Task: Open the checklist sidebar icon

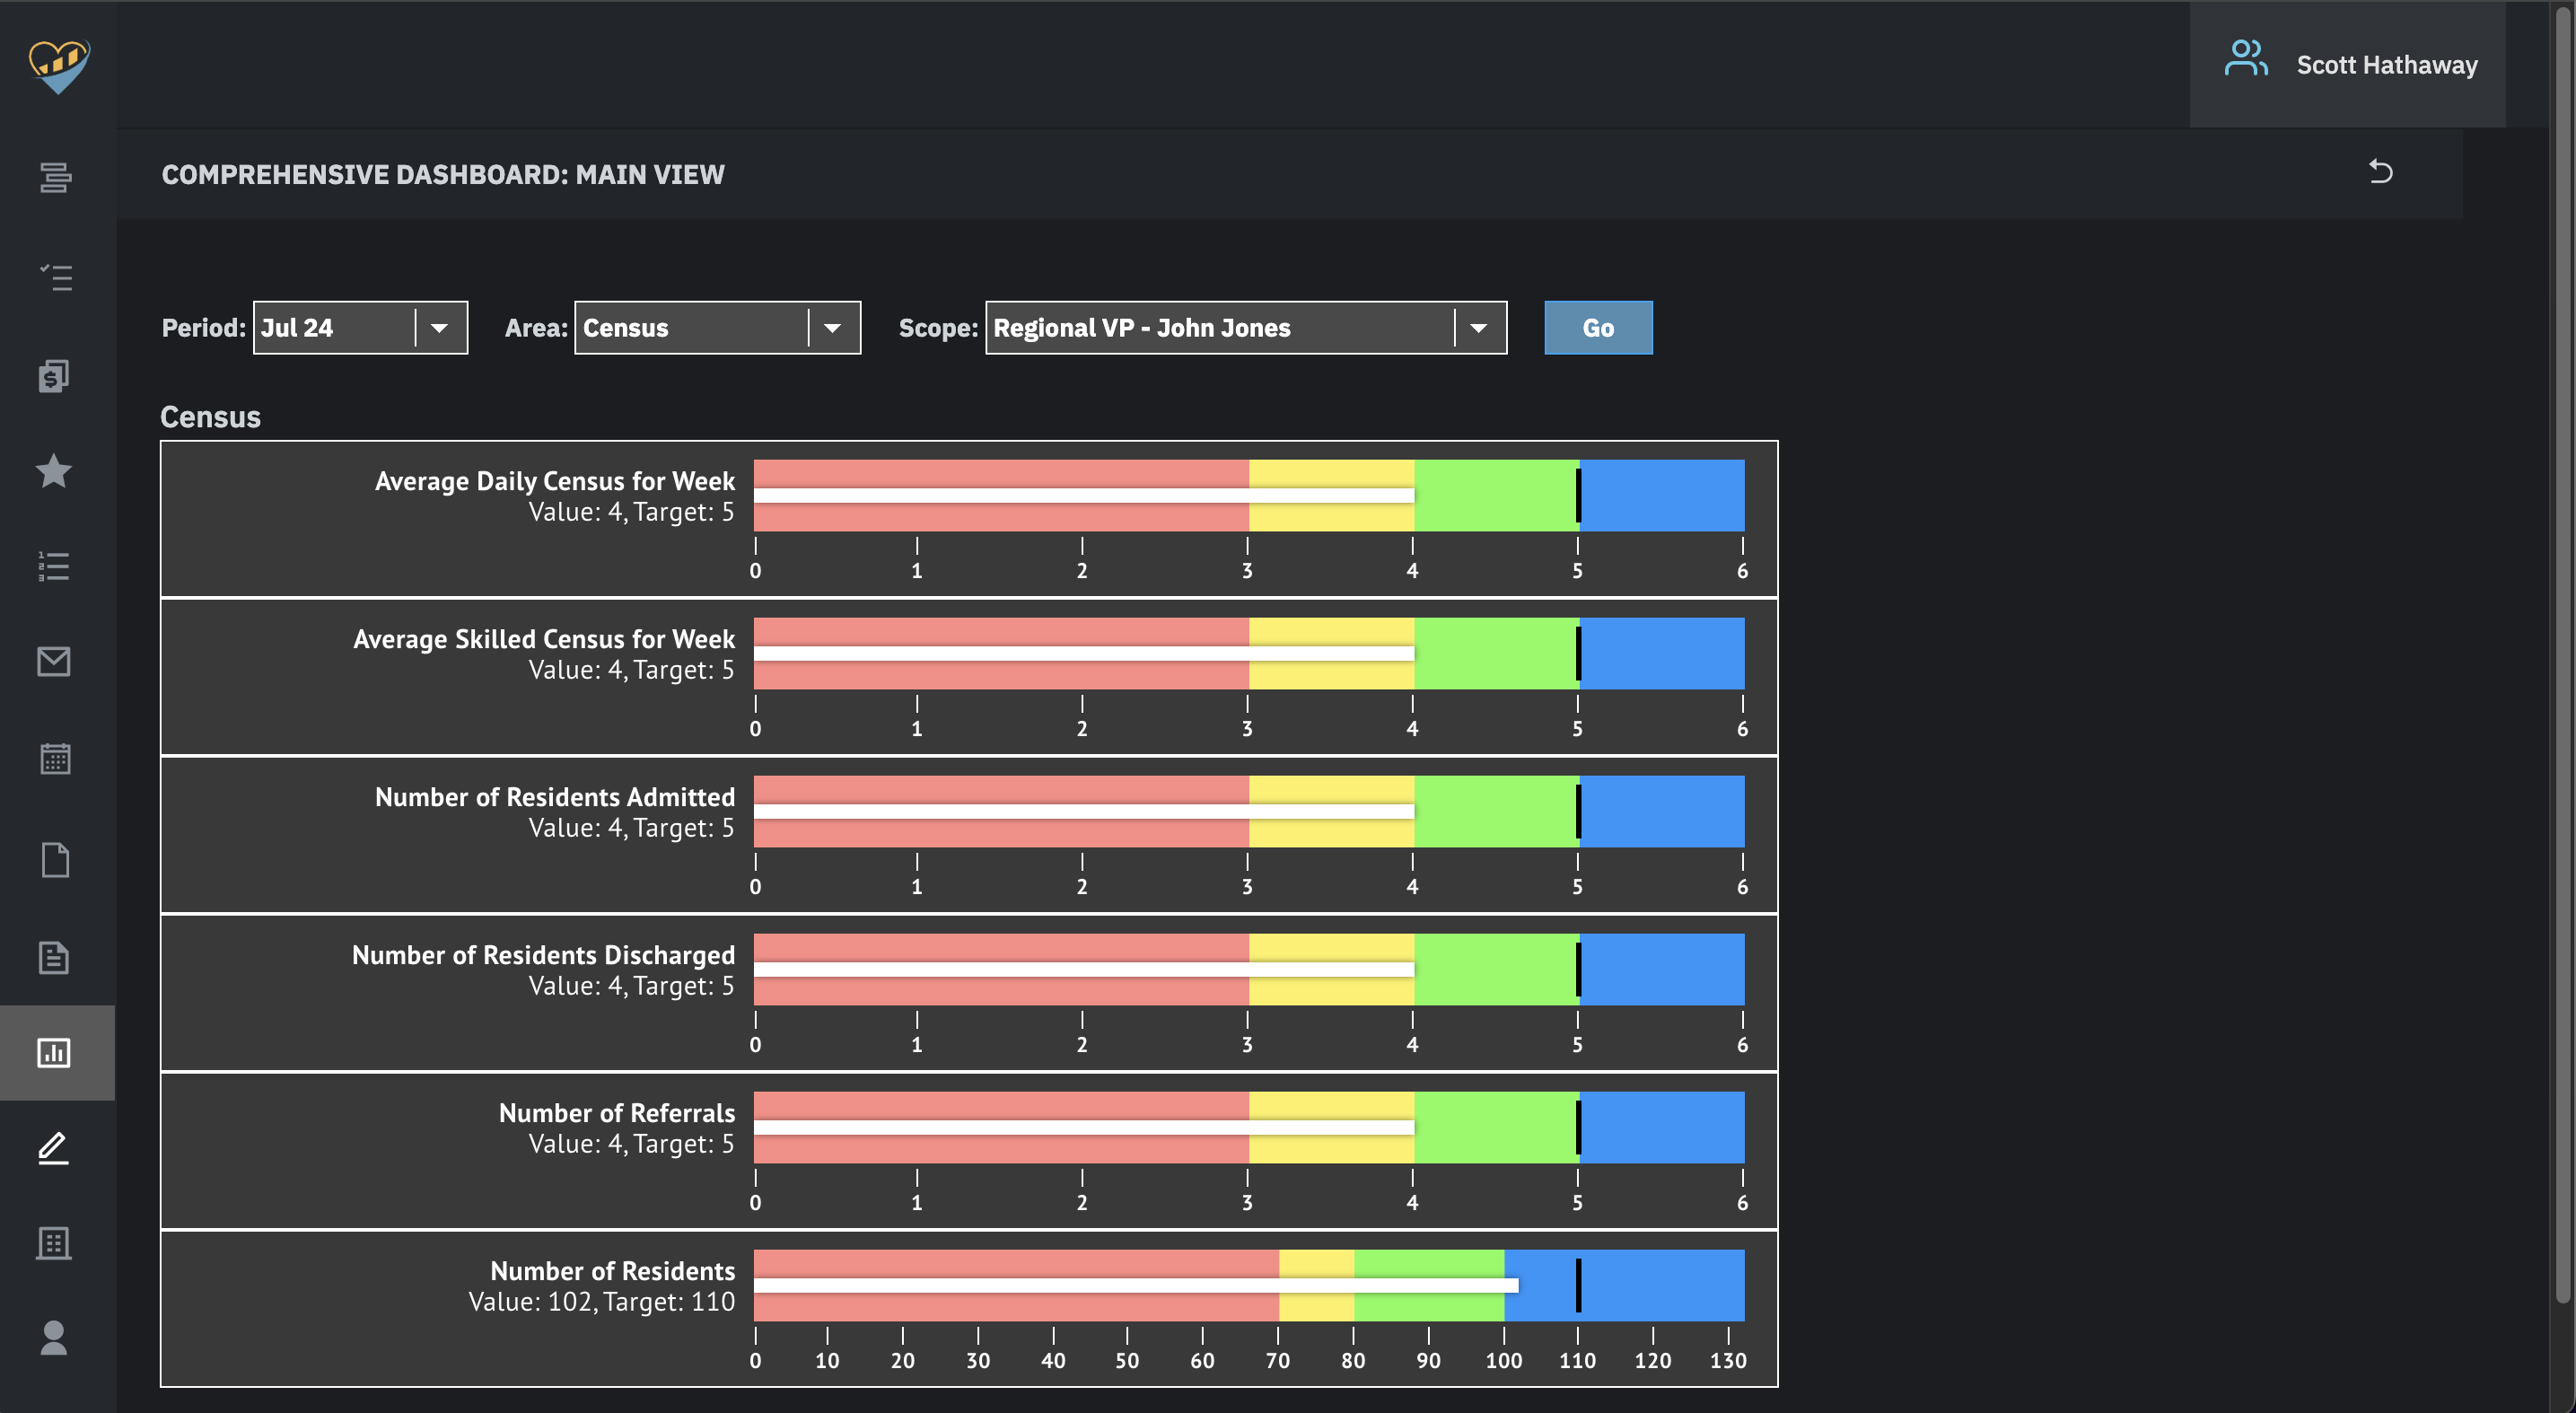Action: point(55,277)
